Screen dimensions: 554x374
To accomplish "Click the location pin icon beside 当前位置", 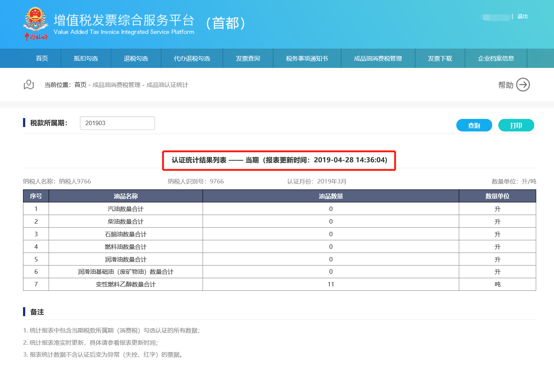I will point(29,85).
